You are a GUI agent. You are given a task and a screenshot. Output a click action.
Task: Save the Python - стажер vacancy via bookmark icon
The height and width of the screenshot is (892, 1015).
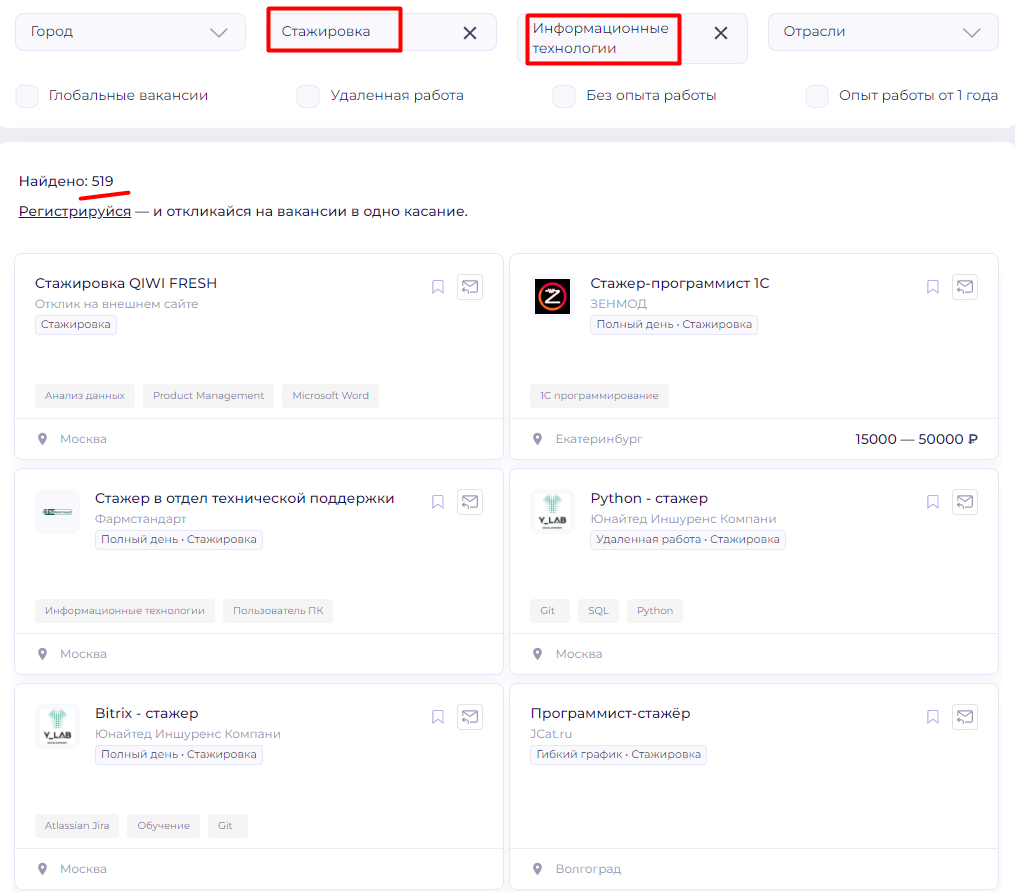[932, 501]
